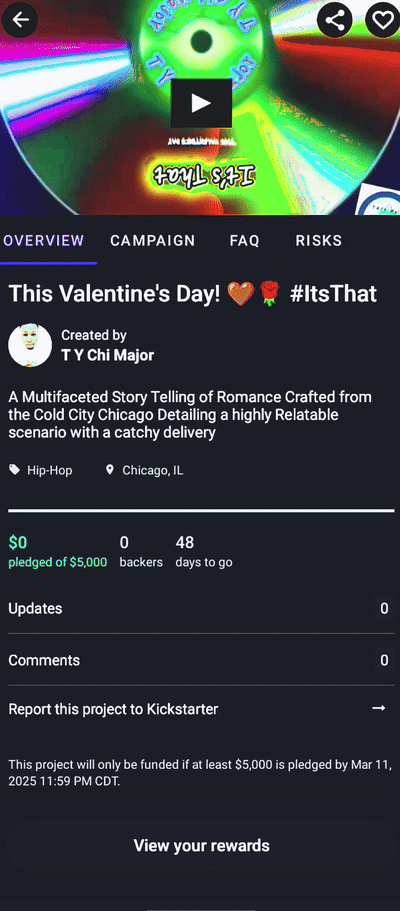Open the FAQ tab

point(244,241)
